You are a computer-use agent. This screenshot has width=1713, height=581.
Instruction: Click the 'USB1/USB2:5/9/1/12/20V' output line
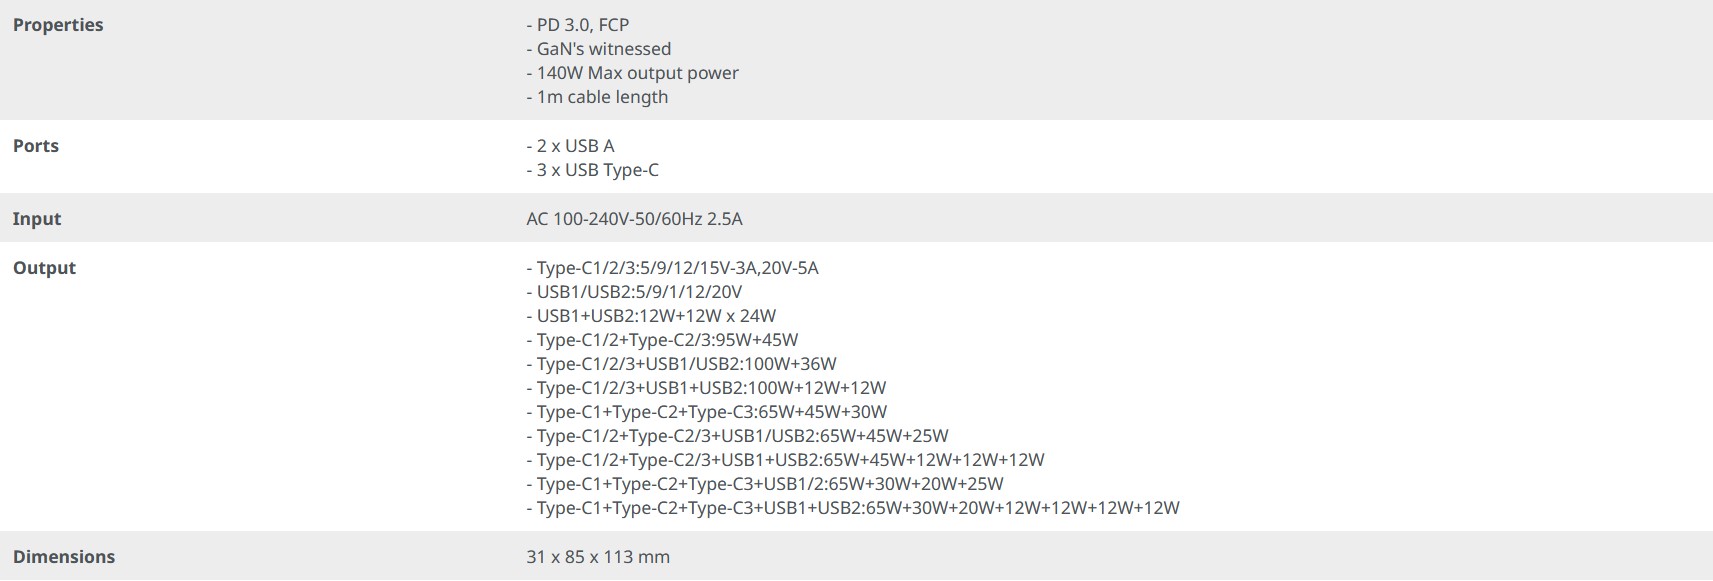pyautogui.click(x=635, y=292)
